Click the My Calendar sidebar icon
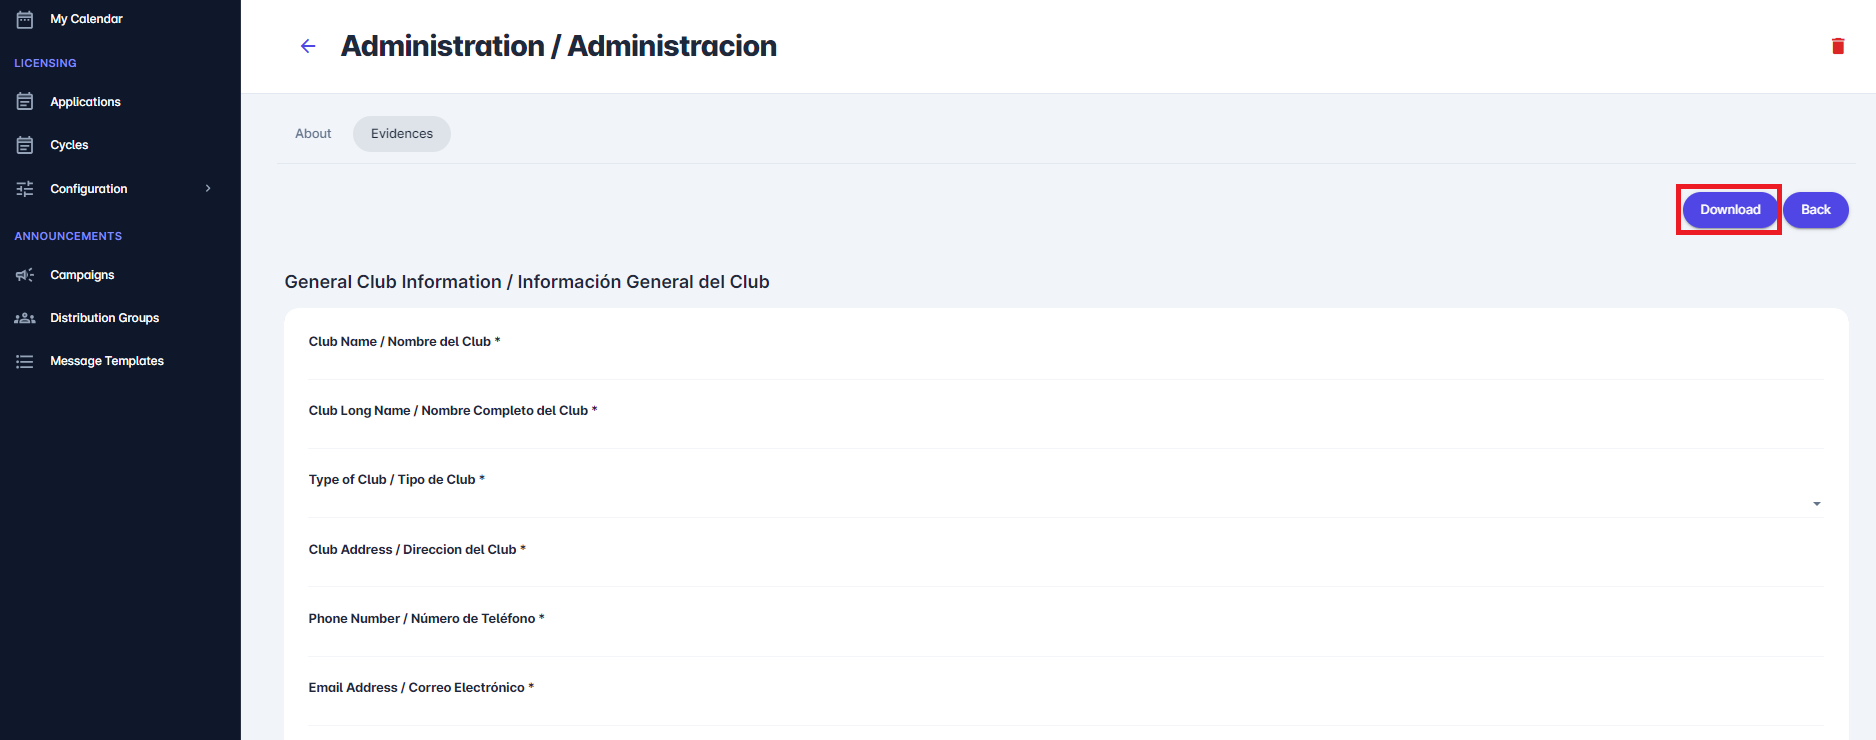Viewport: 1876px width, 740px height. click(x=25, y=19)
